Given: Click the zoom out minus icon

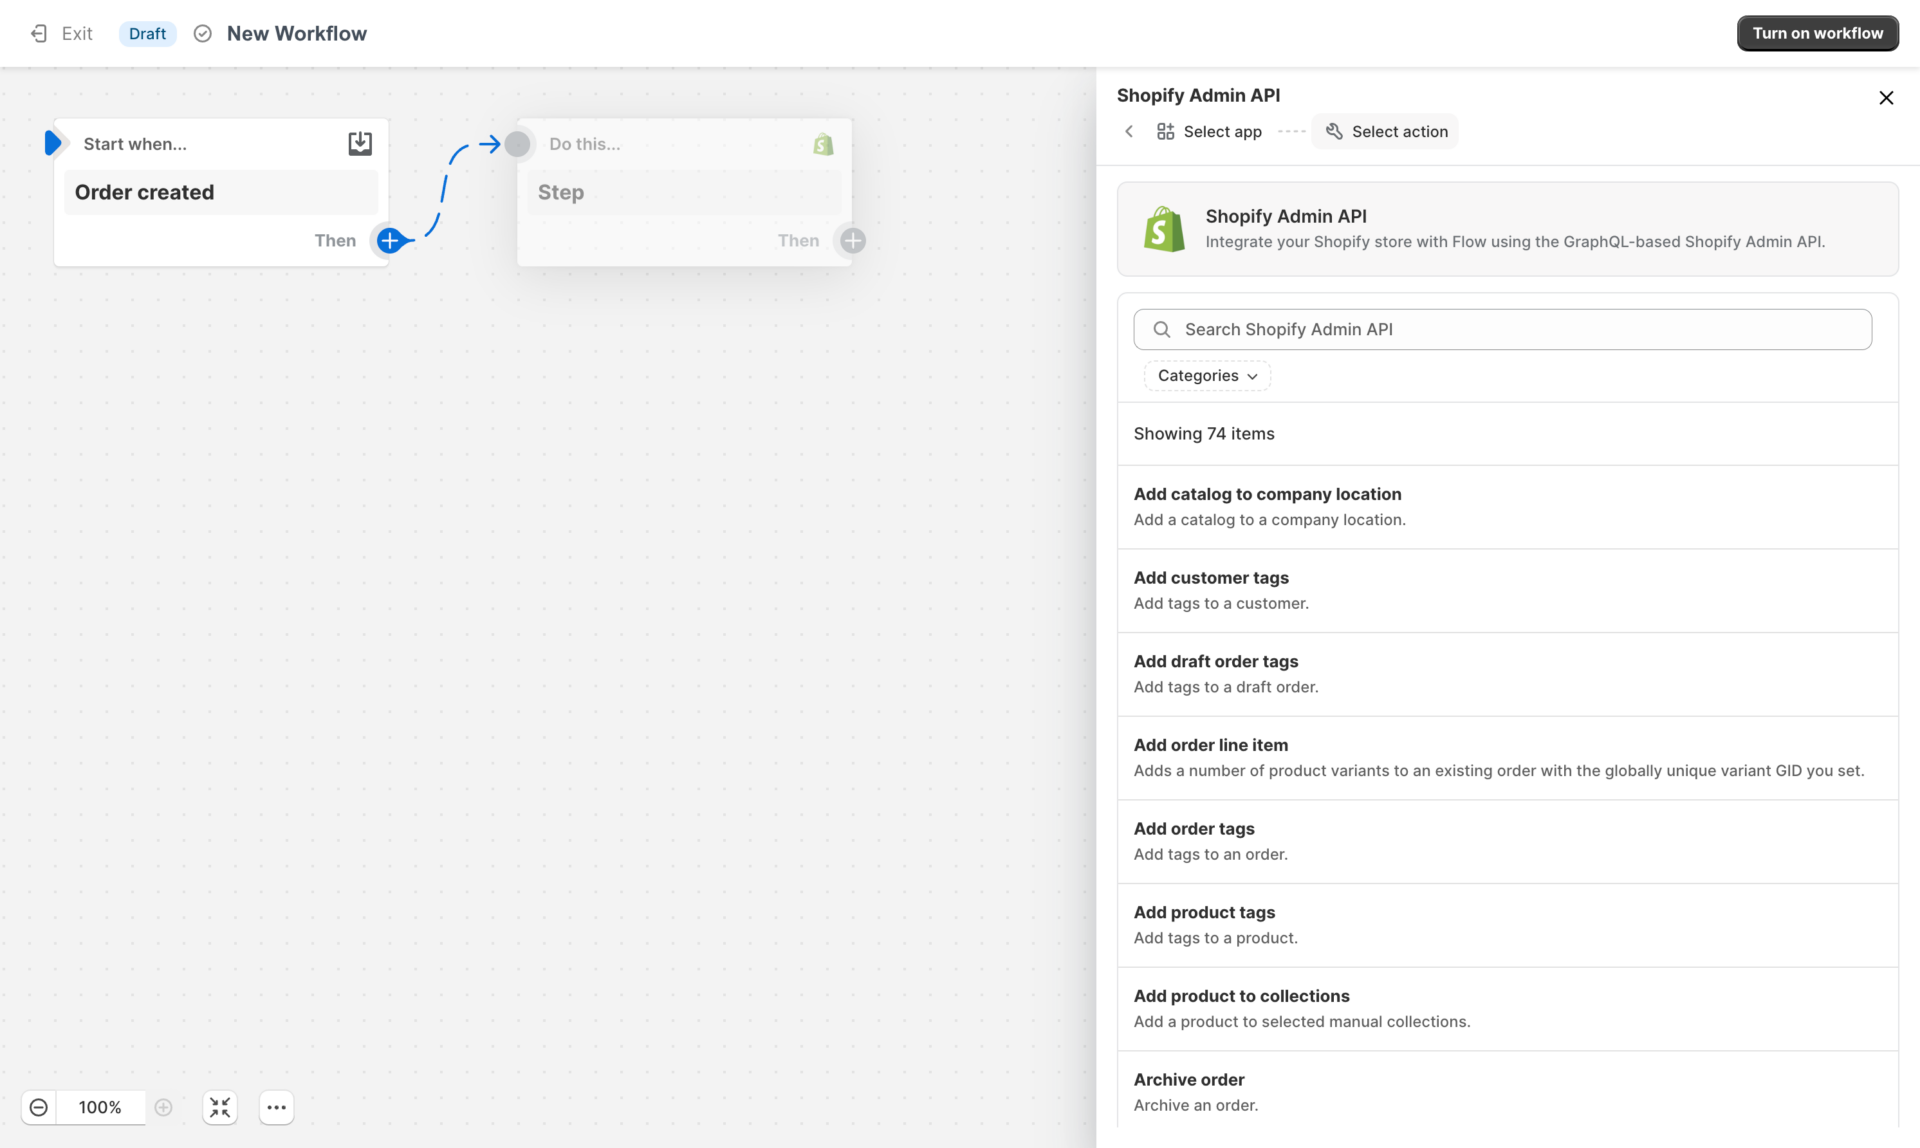Looking at the screenshot, I should (39, 1107).
